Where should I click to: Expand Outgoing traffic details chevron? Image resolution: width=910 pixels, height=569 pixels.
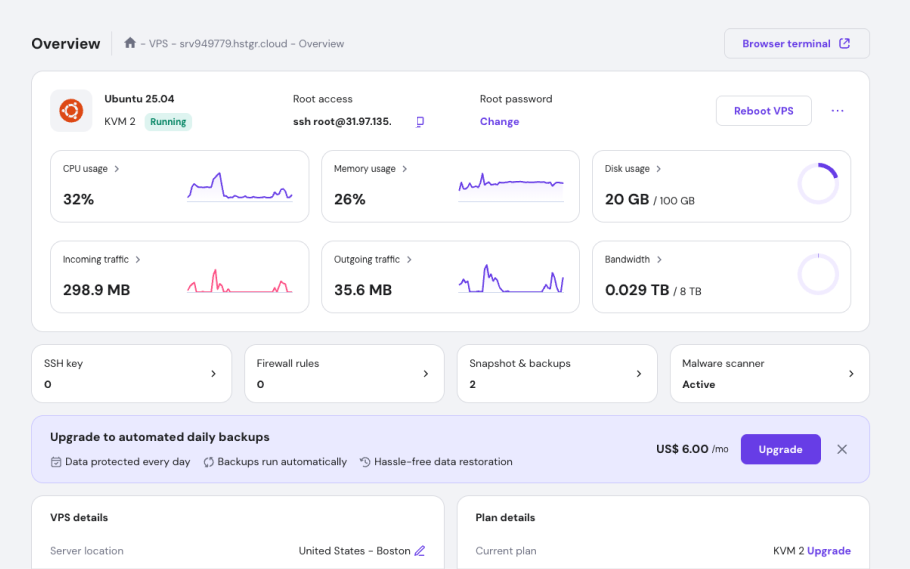(409, 260)
